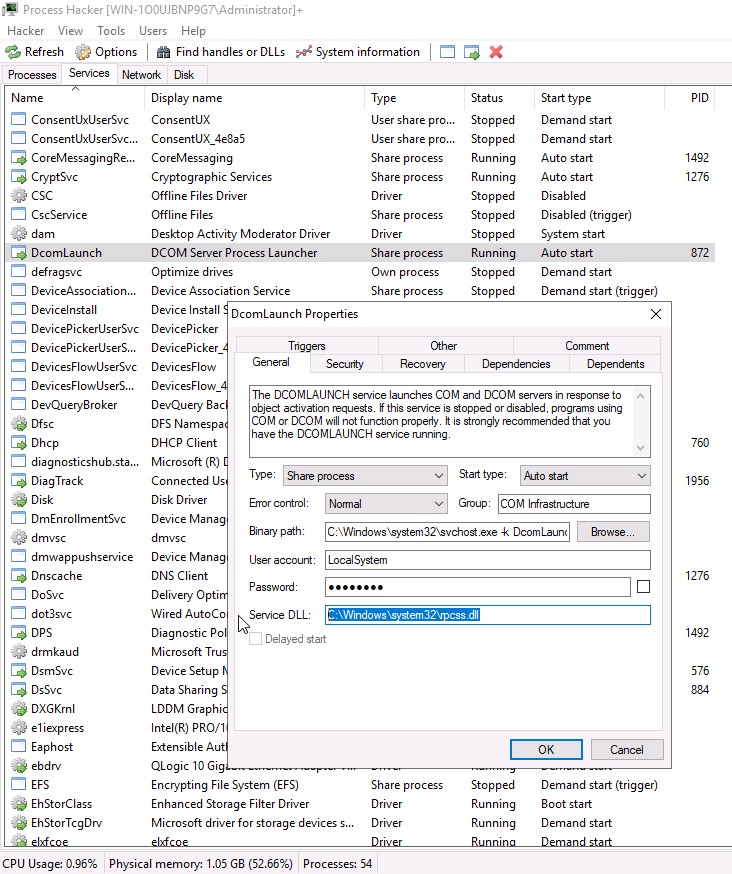Close the DcomLaunch Properties dialog

[x=656, y=314]
